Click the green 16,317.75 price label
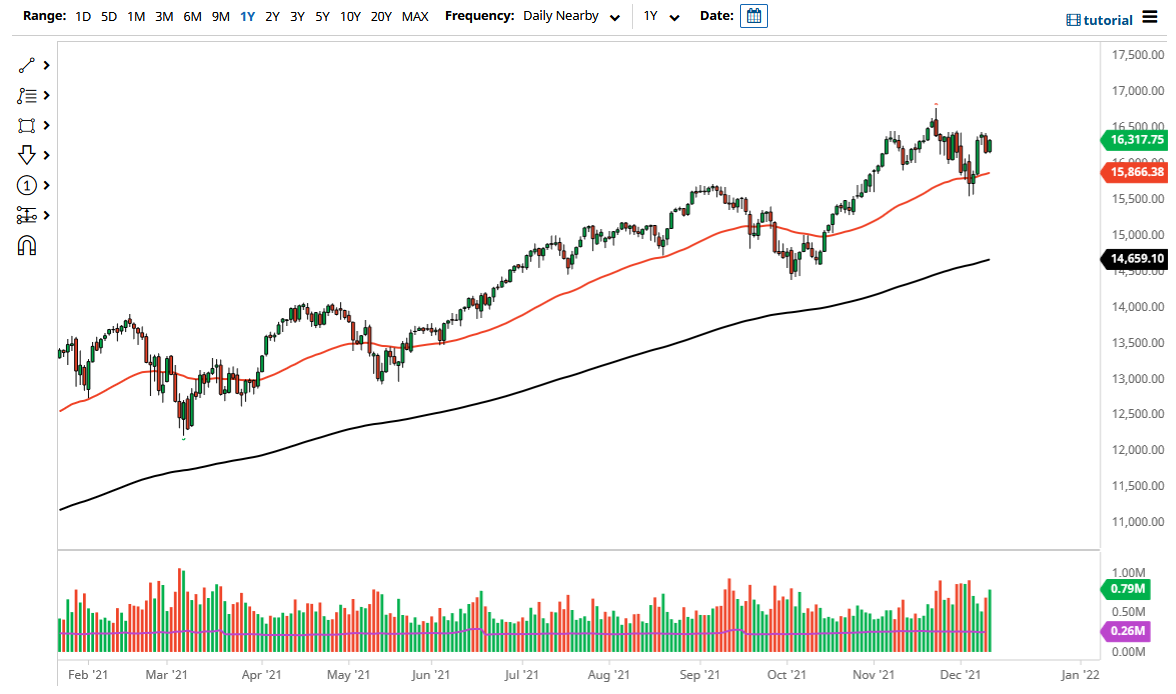Viewport: 1176px width, 694px height. point(1136,141)
